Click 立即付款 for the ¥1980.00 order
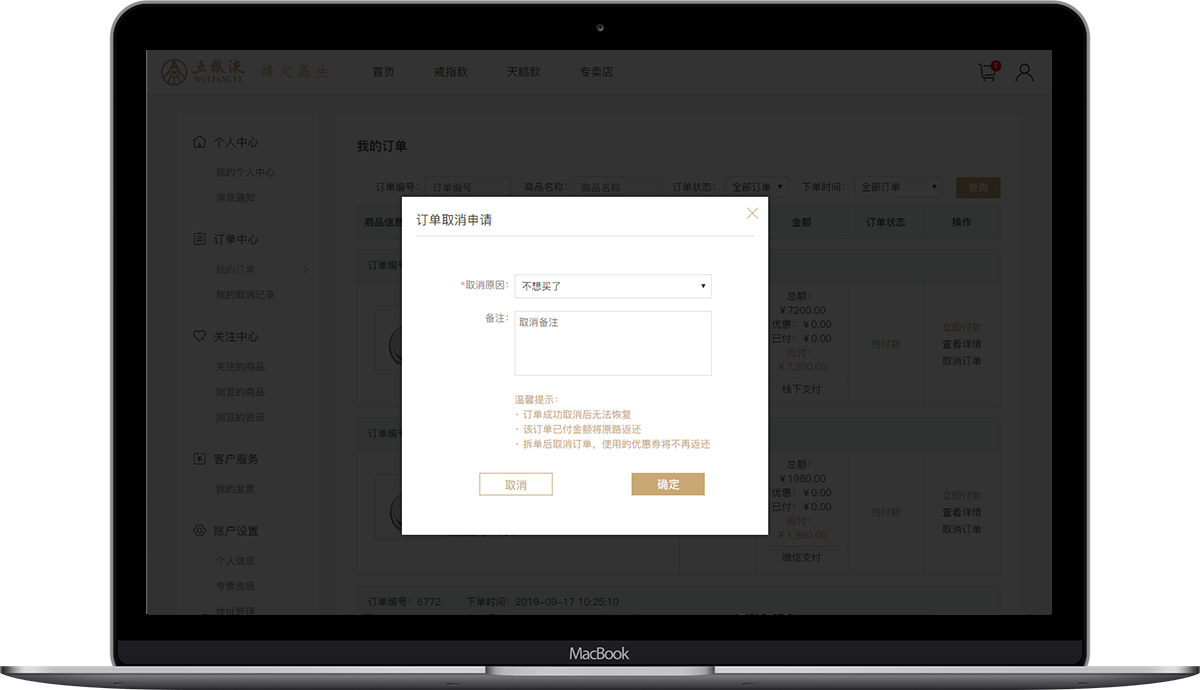The height and width of the screenshot is (690, 1200). tap(962, 495)
